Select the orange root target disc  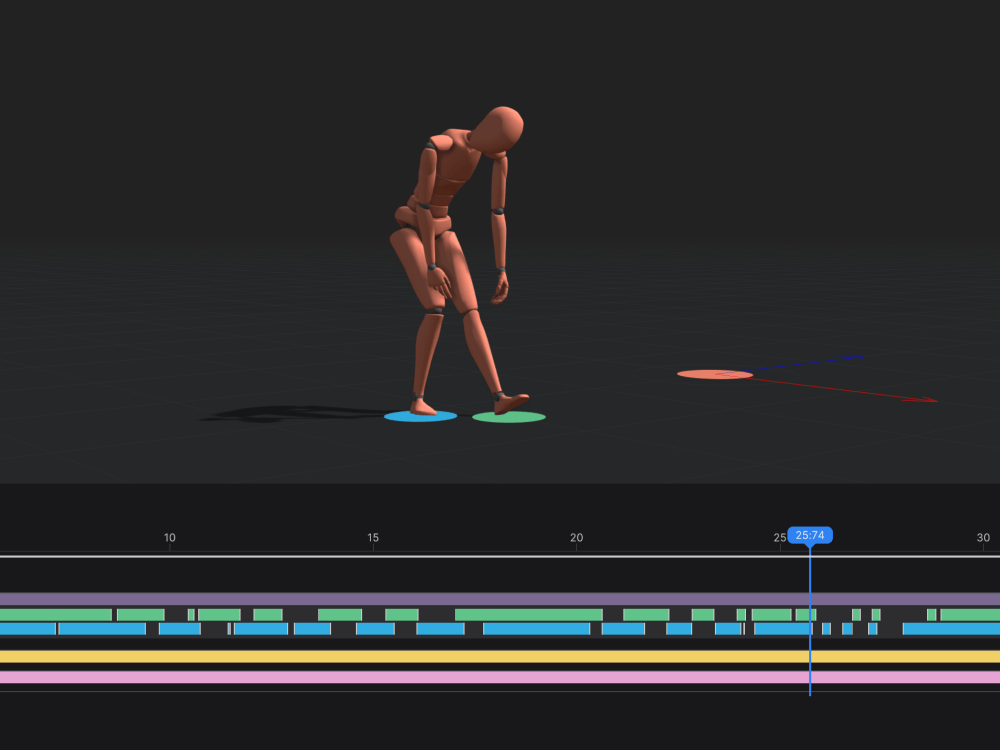click(x=715, y=374)
